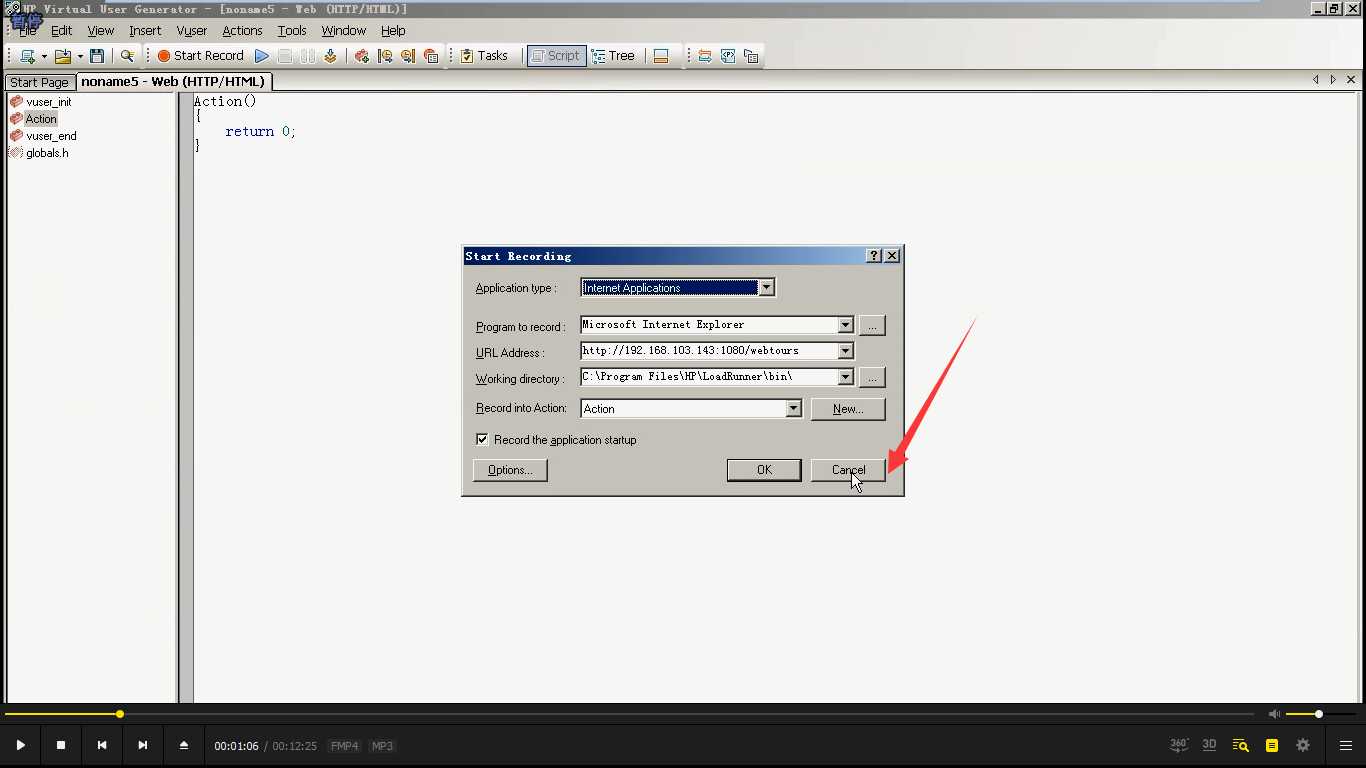Click the New... action button
This screenshot has width=1366, height=768.
click(x=848, y=409)
